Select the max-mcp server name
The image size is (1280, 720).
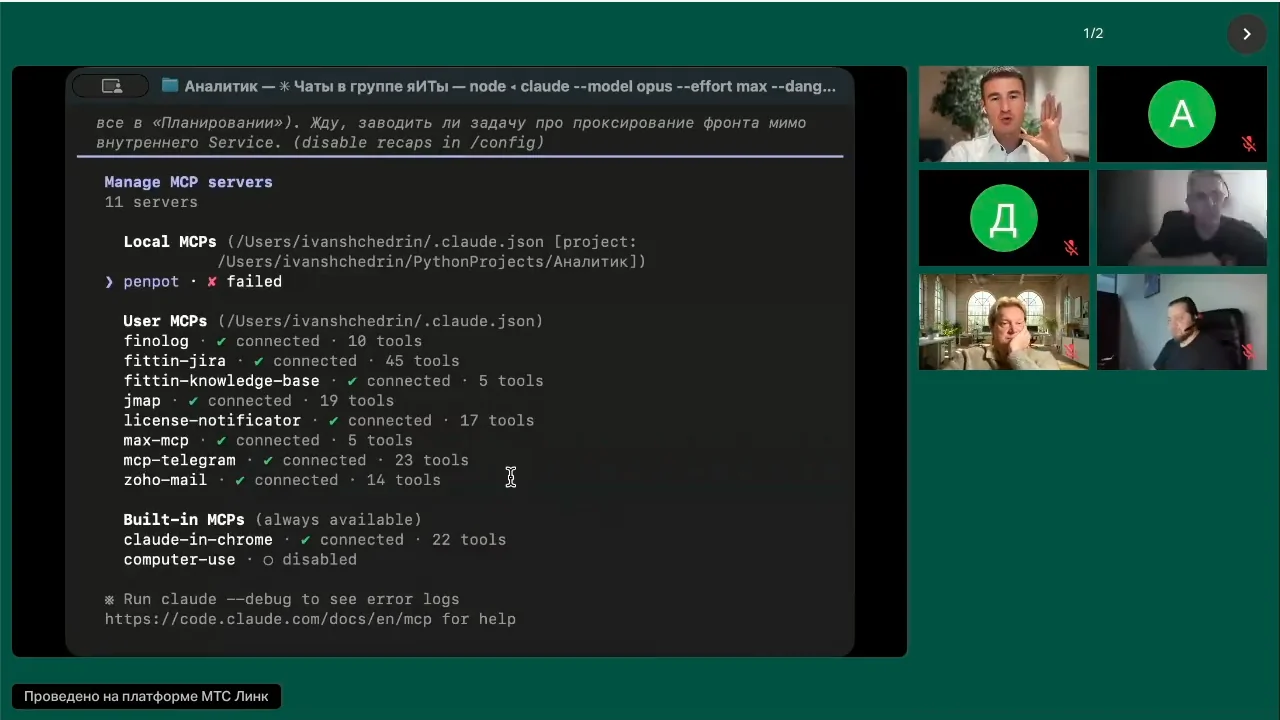(156, 441)
